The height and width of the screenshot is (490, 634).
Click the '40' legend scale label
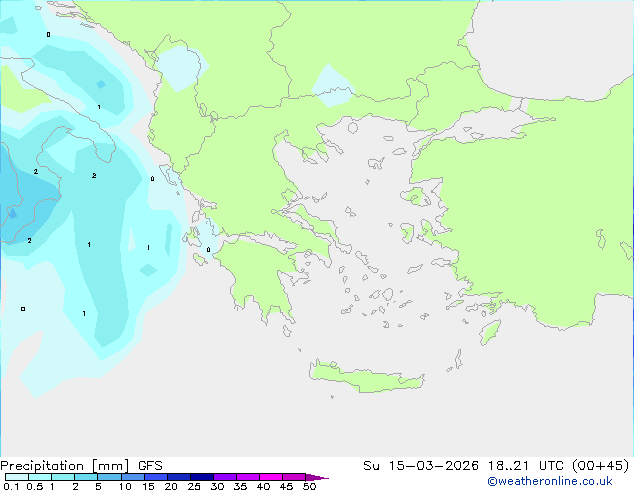pos(263,486)
